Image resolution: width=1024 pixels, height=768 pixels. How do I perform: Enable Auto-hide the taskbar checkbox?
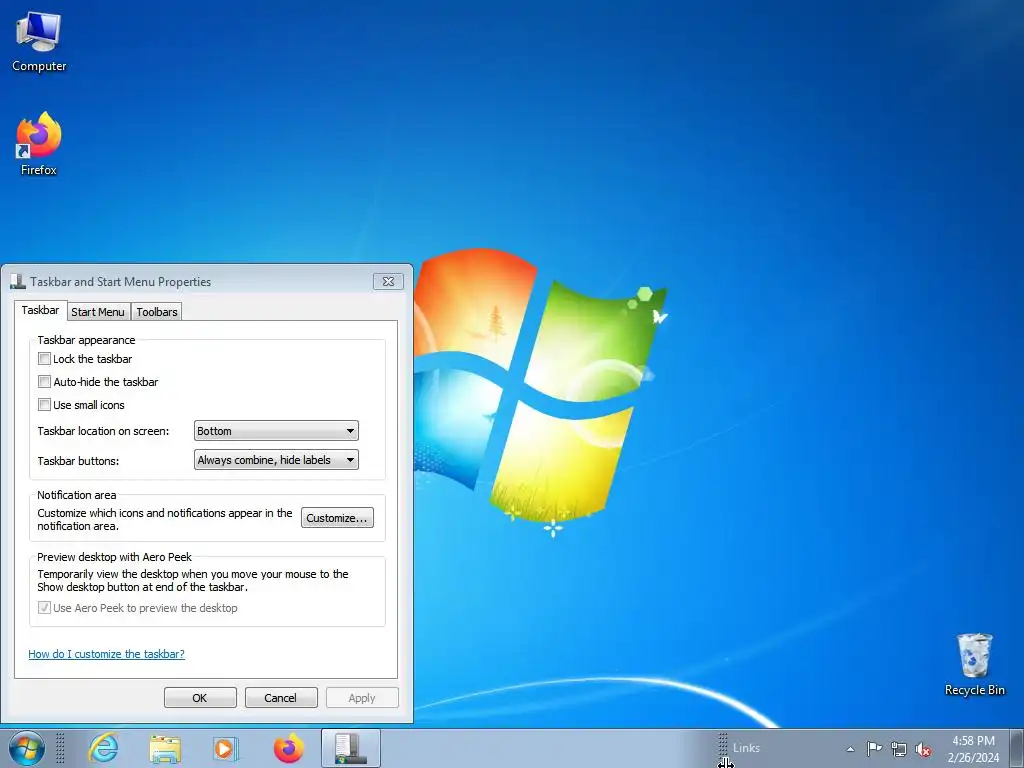(x=44, y=381)
